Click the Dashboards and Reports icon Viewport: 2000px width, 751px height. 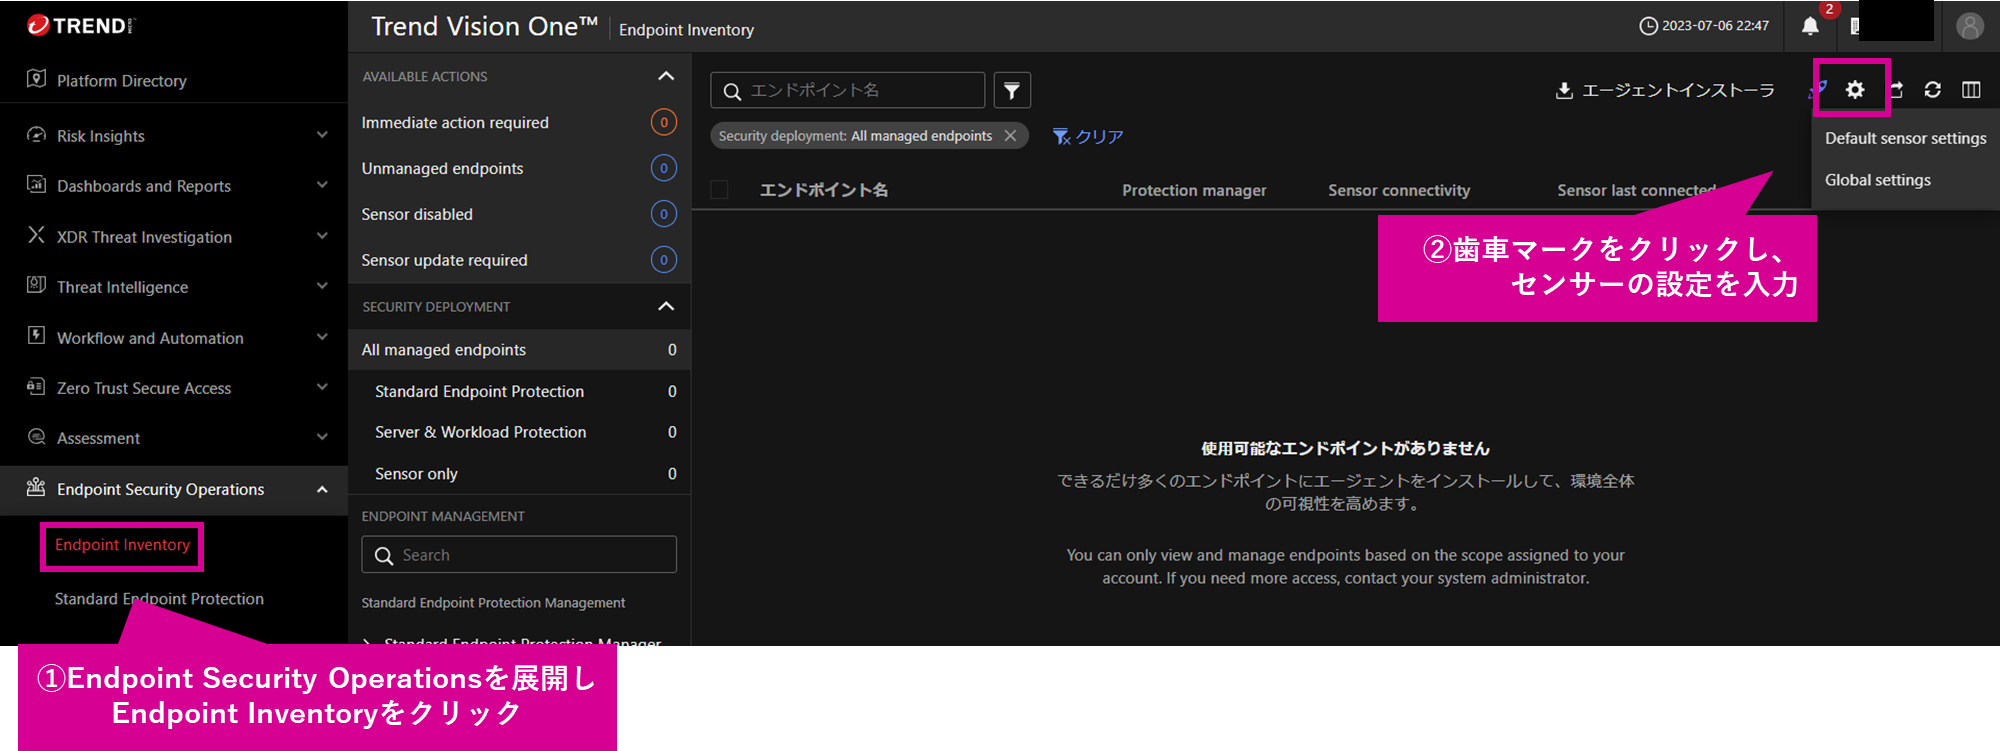click(36, 184)
